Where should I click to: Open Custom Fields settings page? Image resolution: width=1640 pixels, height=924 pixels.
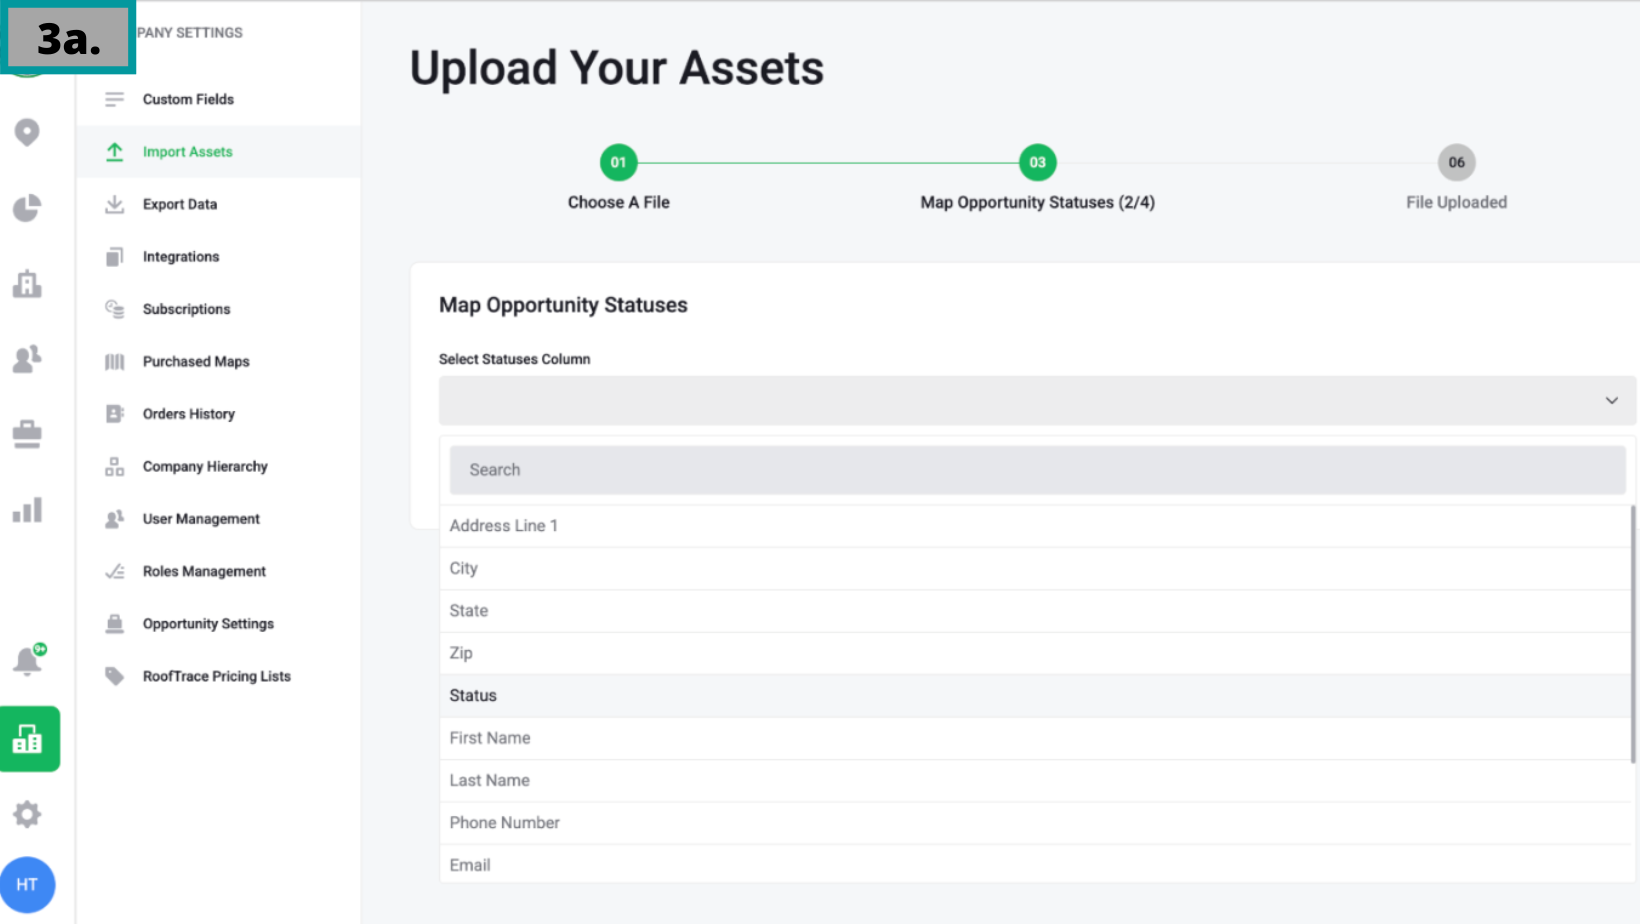[188, 99]
